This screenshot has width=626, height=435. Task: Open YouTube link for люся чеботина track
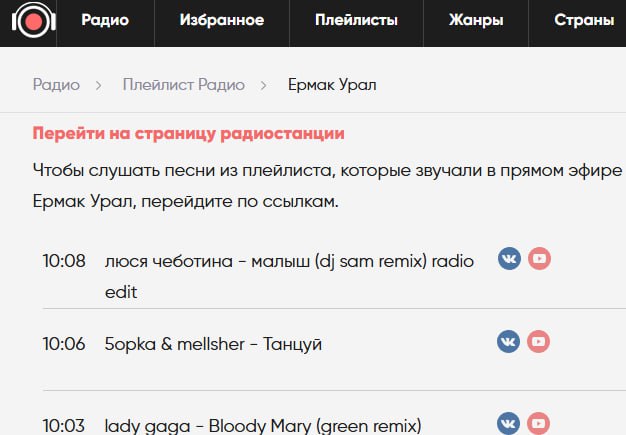point(540,259)
